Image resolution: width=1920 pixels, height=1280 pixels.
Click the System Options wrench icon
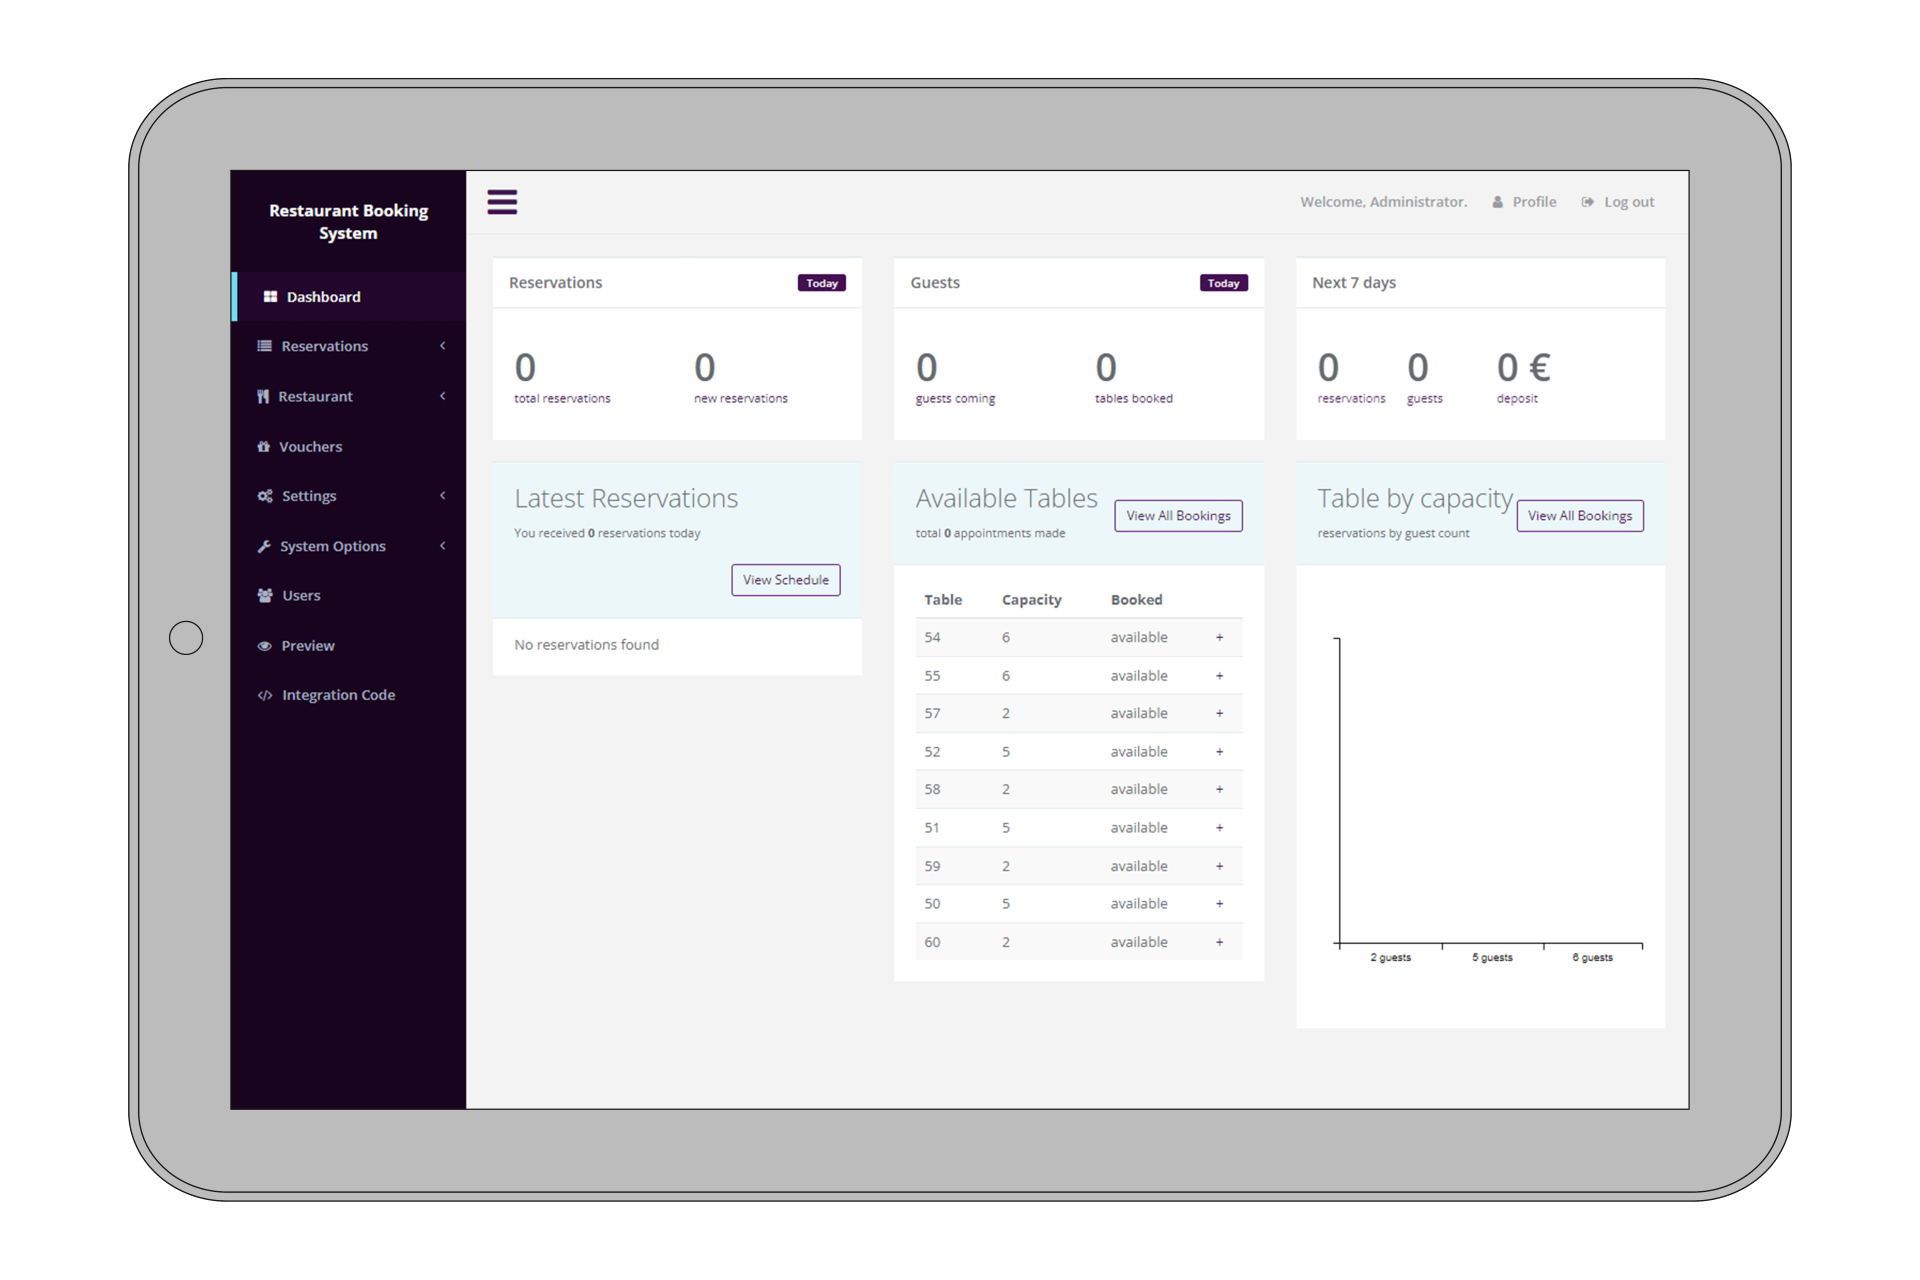264,546
